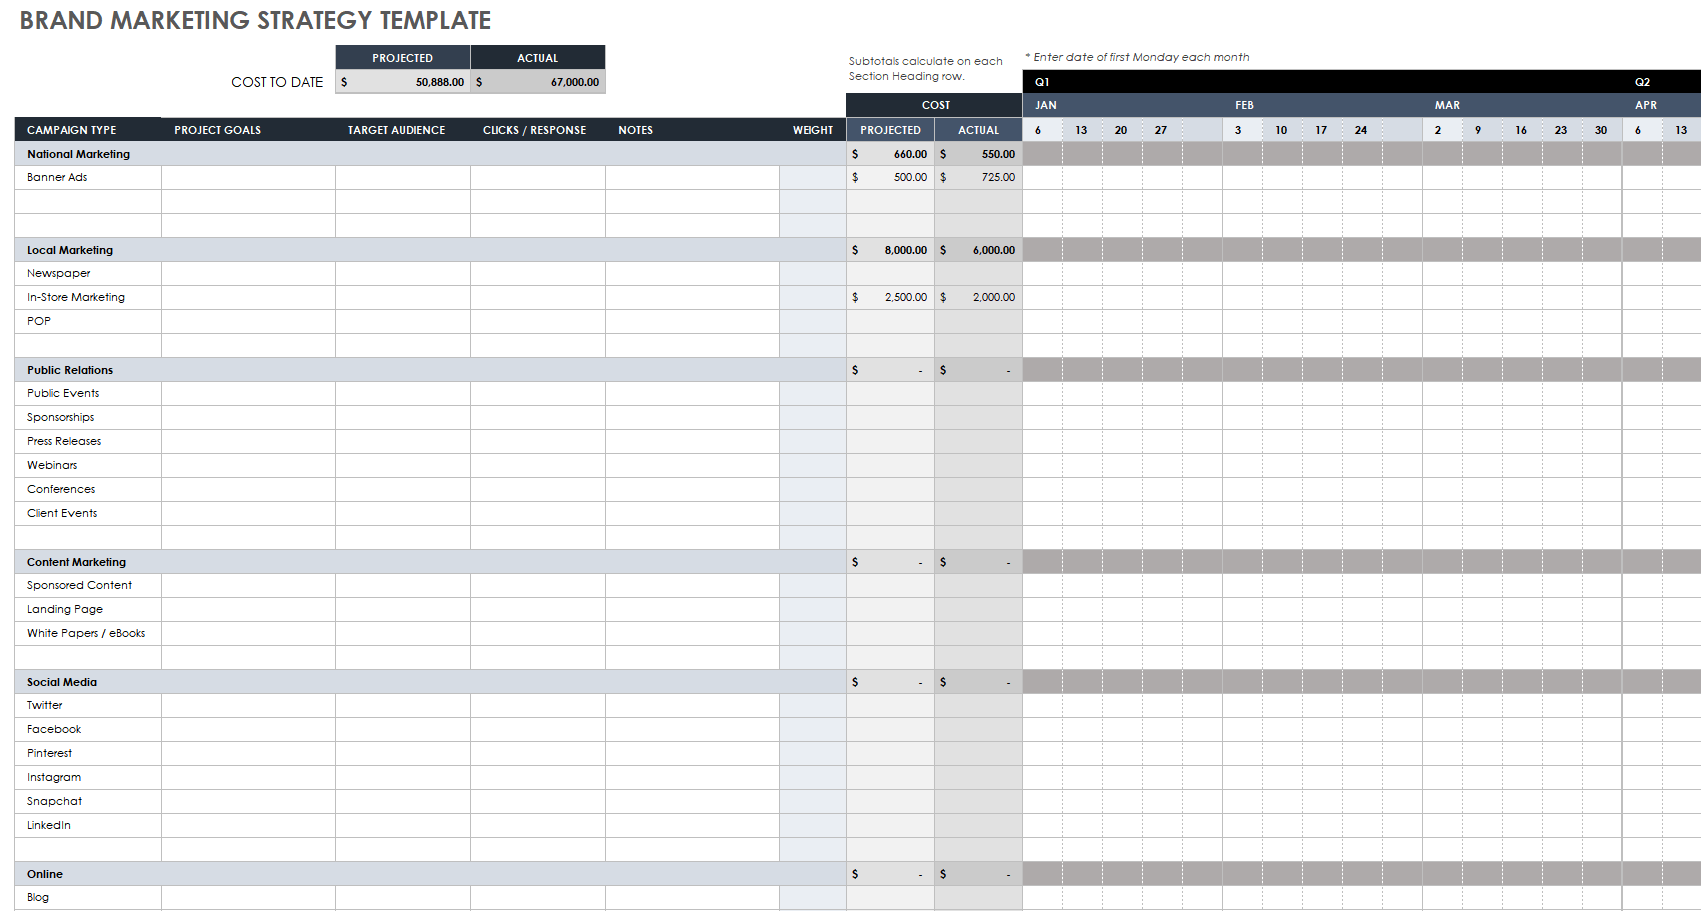This screenshot has width=1701, height=911.
Task: Click the Cost To Date projected value 50,888.00
Action: click(x=403, y=82)
